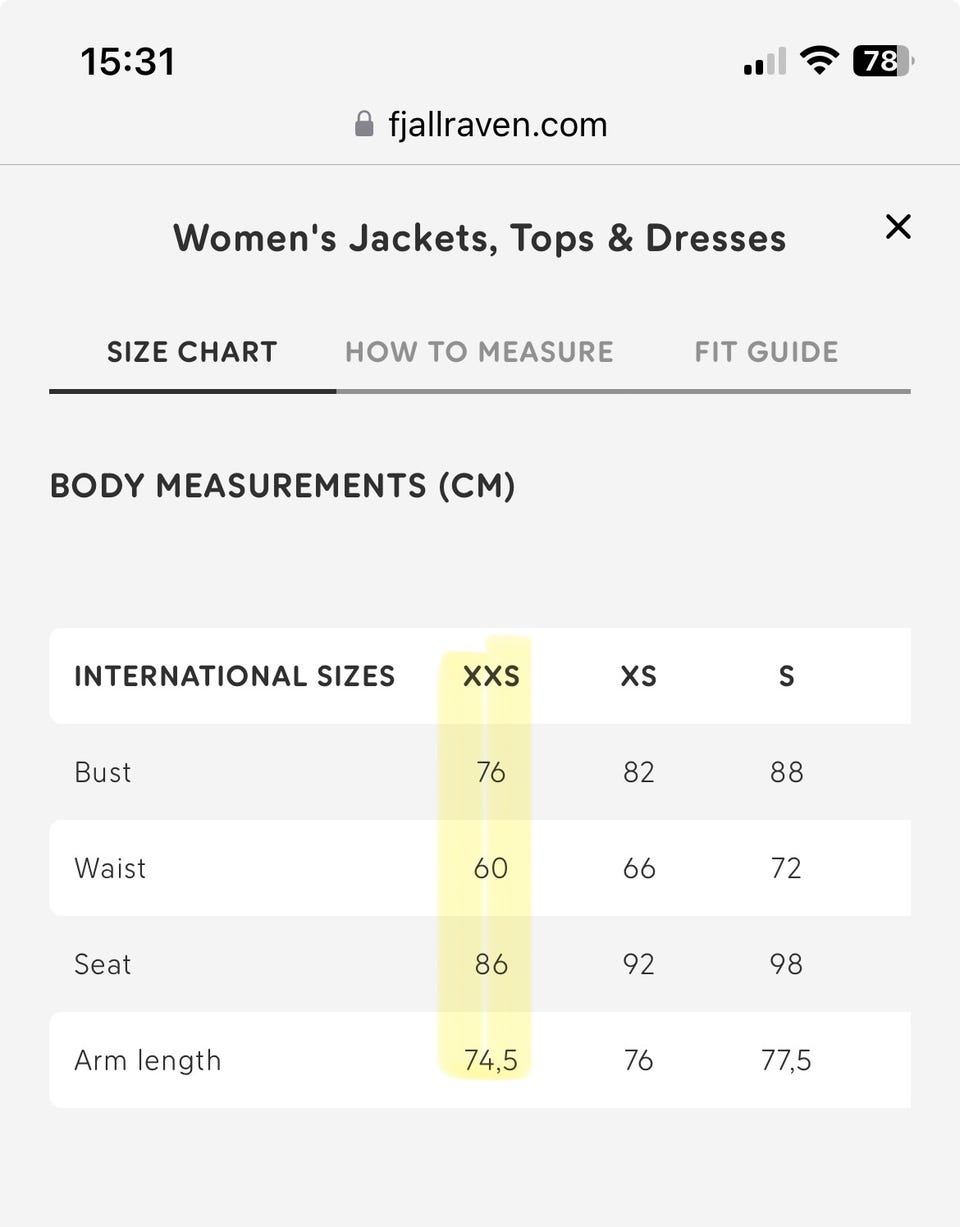Select the XS size column header
Image resolution: width=960 pixels, height=1227 pixels.
[x=639, y=676]
